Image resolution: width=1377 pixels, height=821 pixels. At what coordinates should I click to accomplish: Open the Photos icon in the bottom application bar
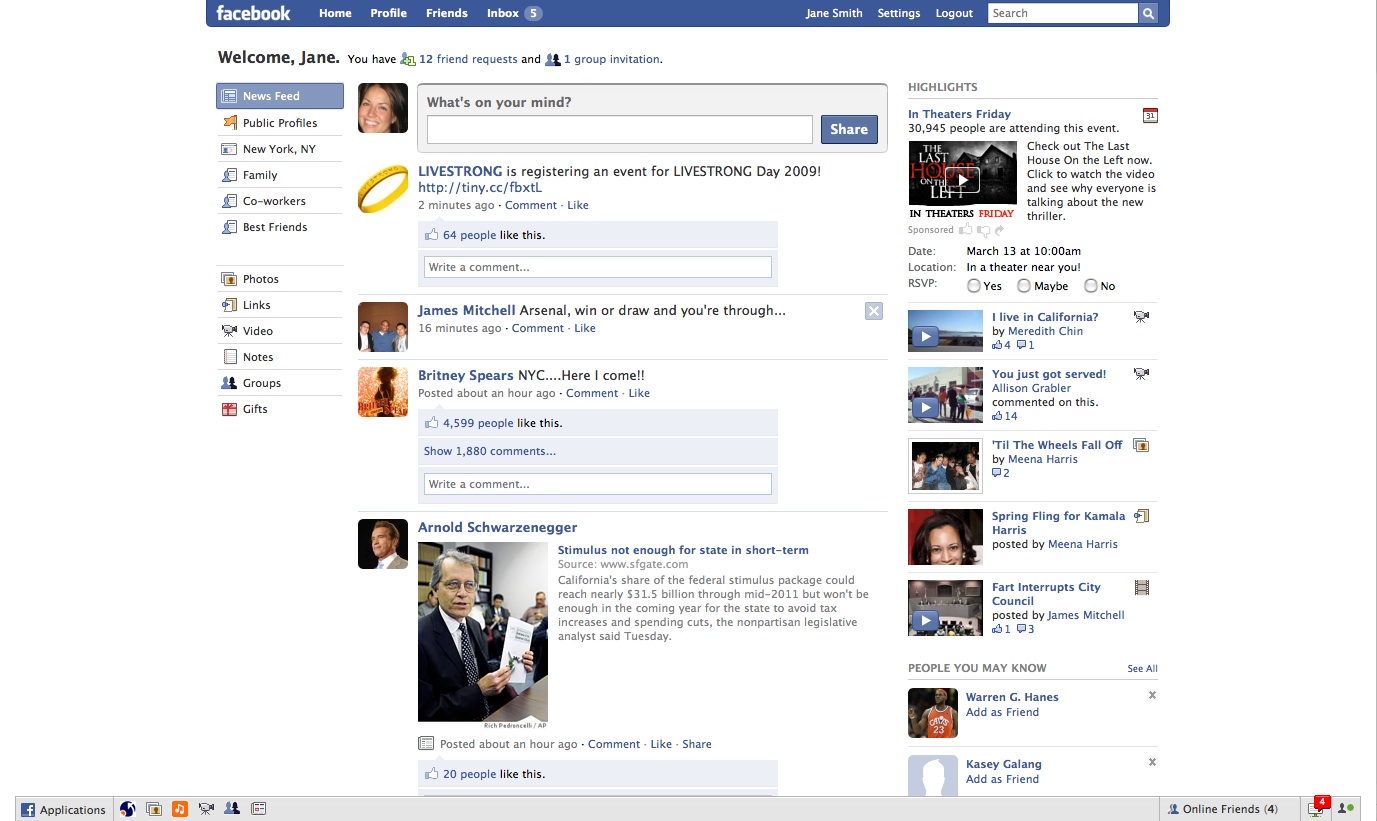pyautogui.click(x=154, y=808)
